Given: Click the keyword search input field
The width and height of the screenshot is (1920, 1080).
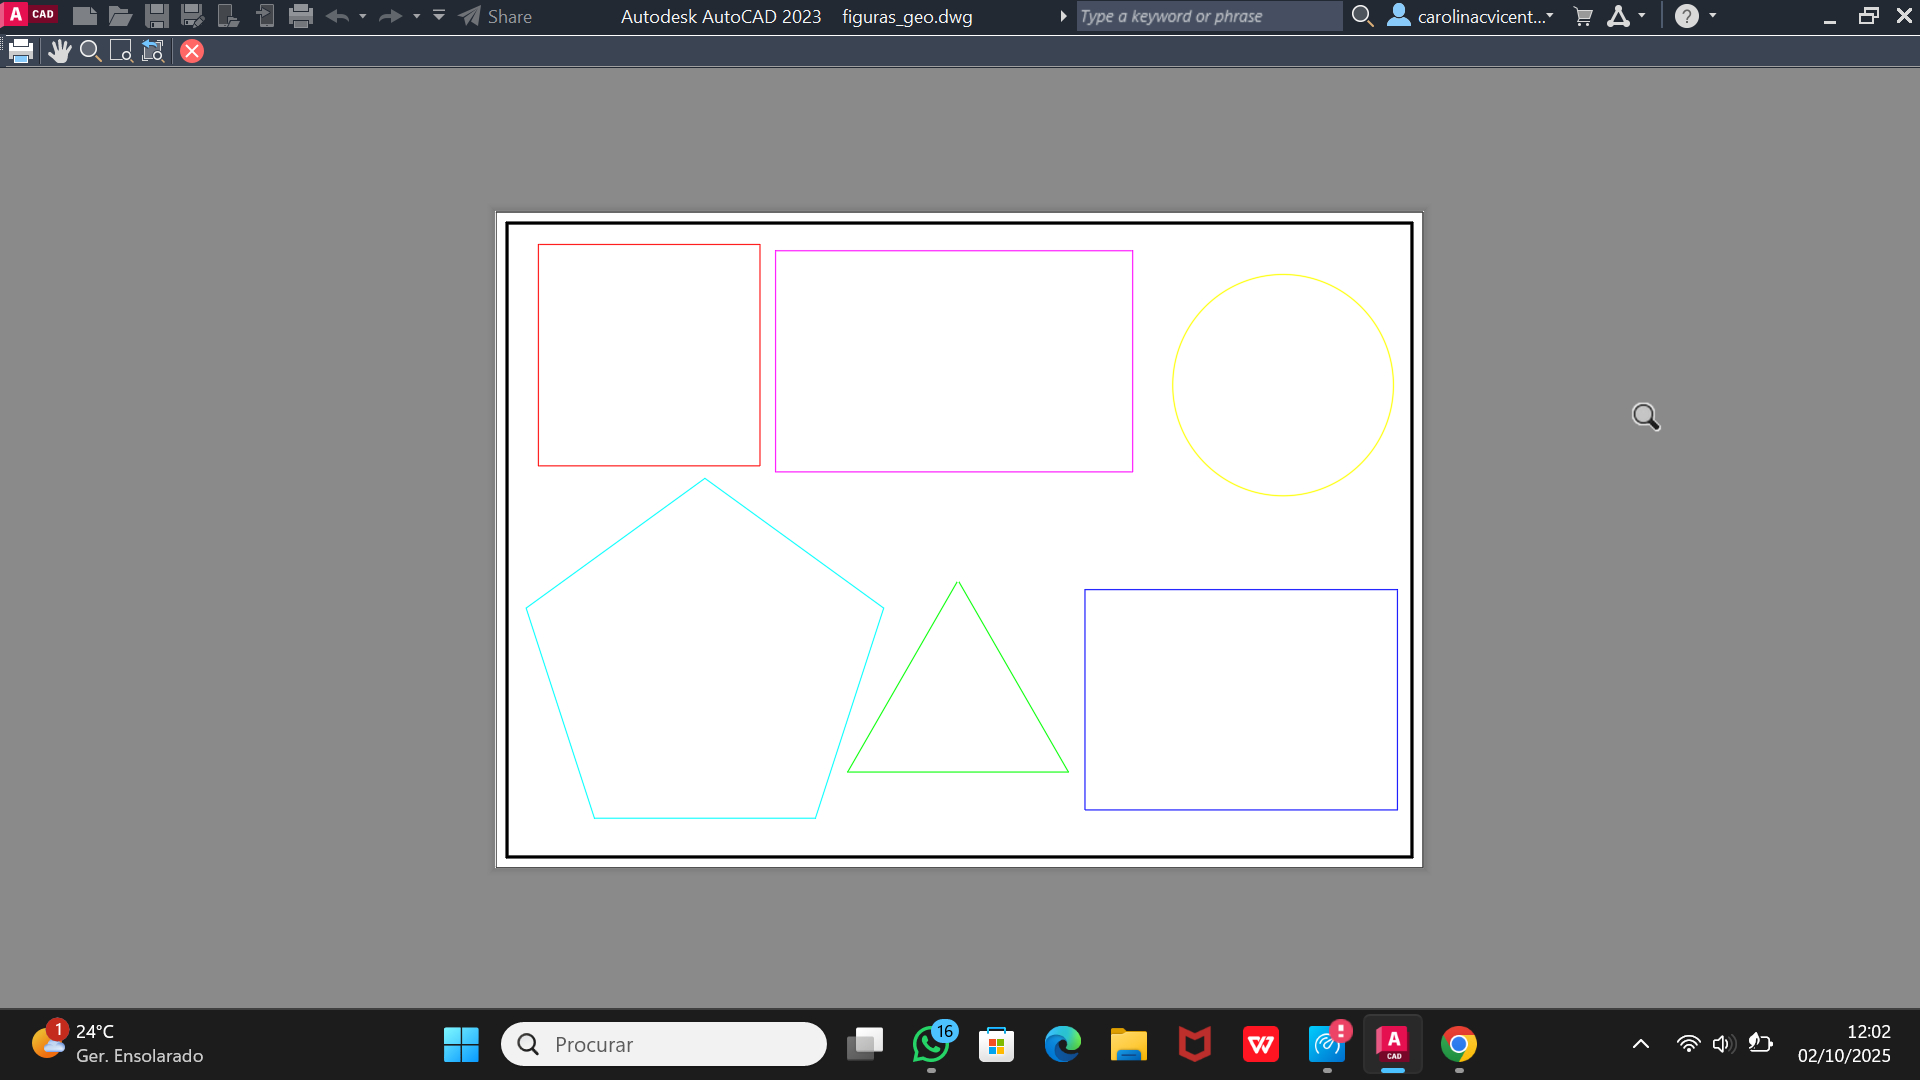Looking at the screenshot, I should 1207,16.
